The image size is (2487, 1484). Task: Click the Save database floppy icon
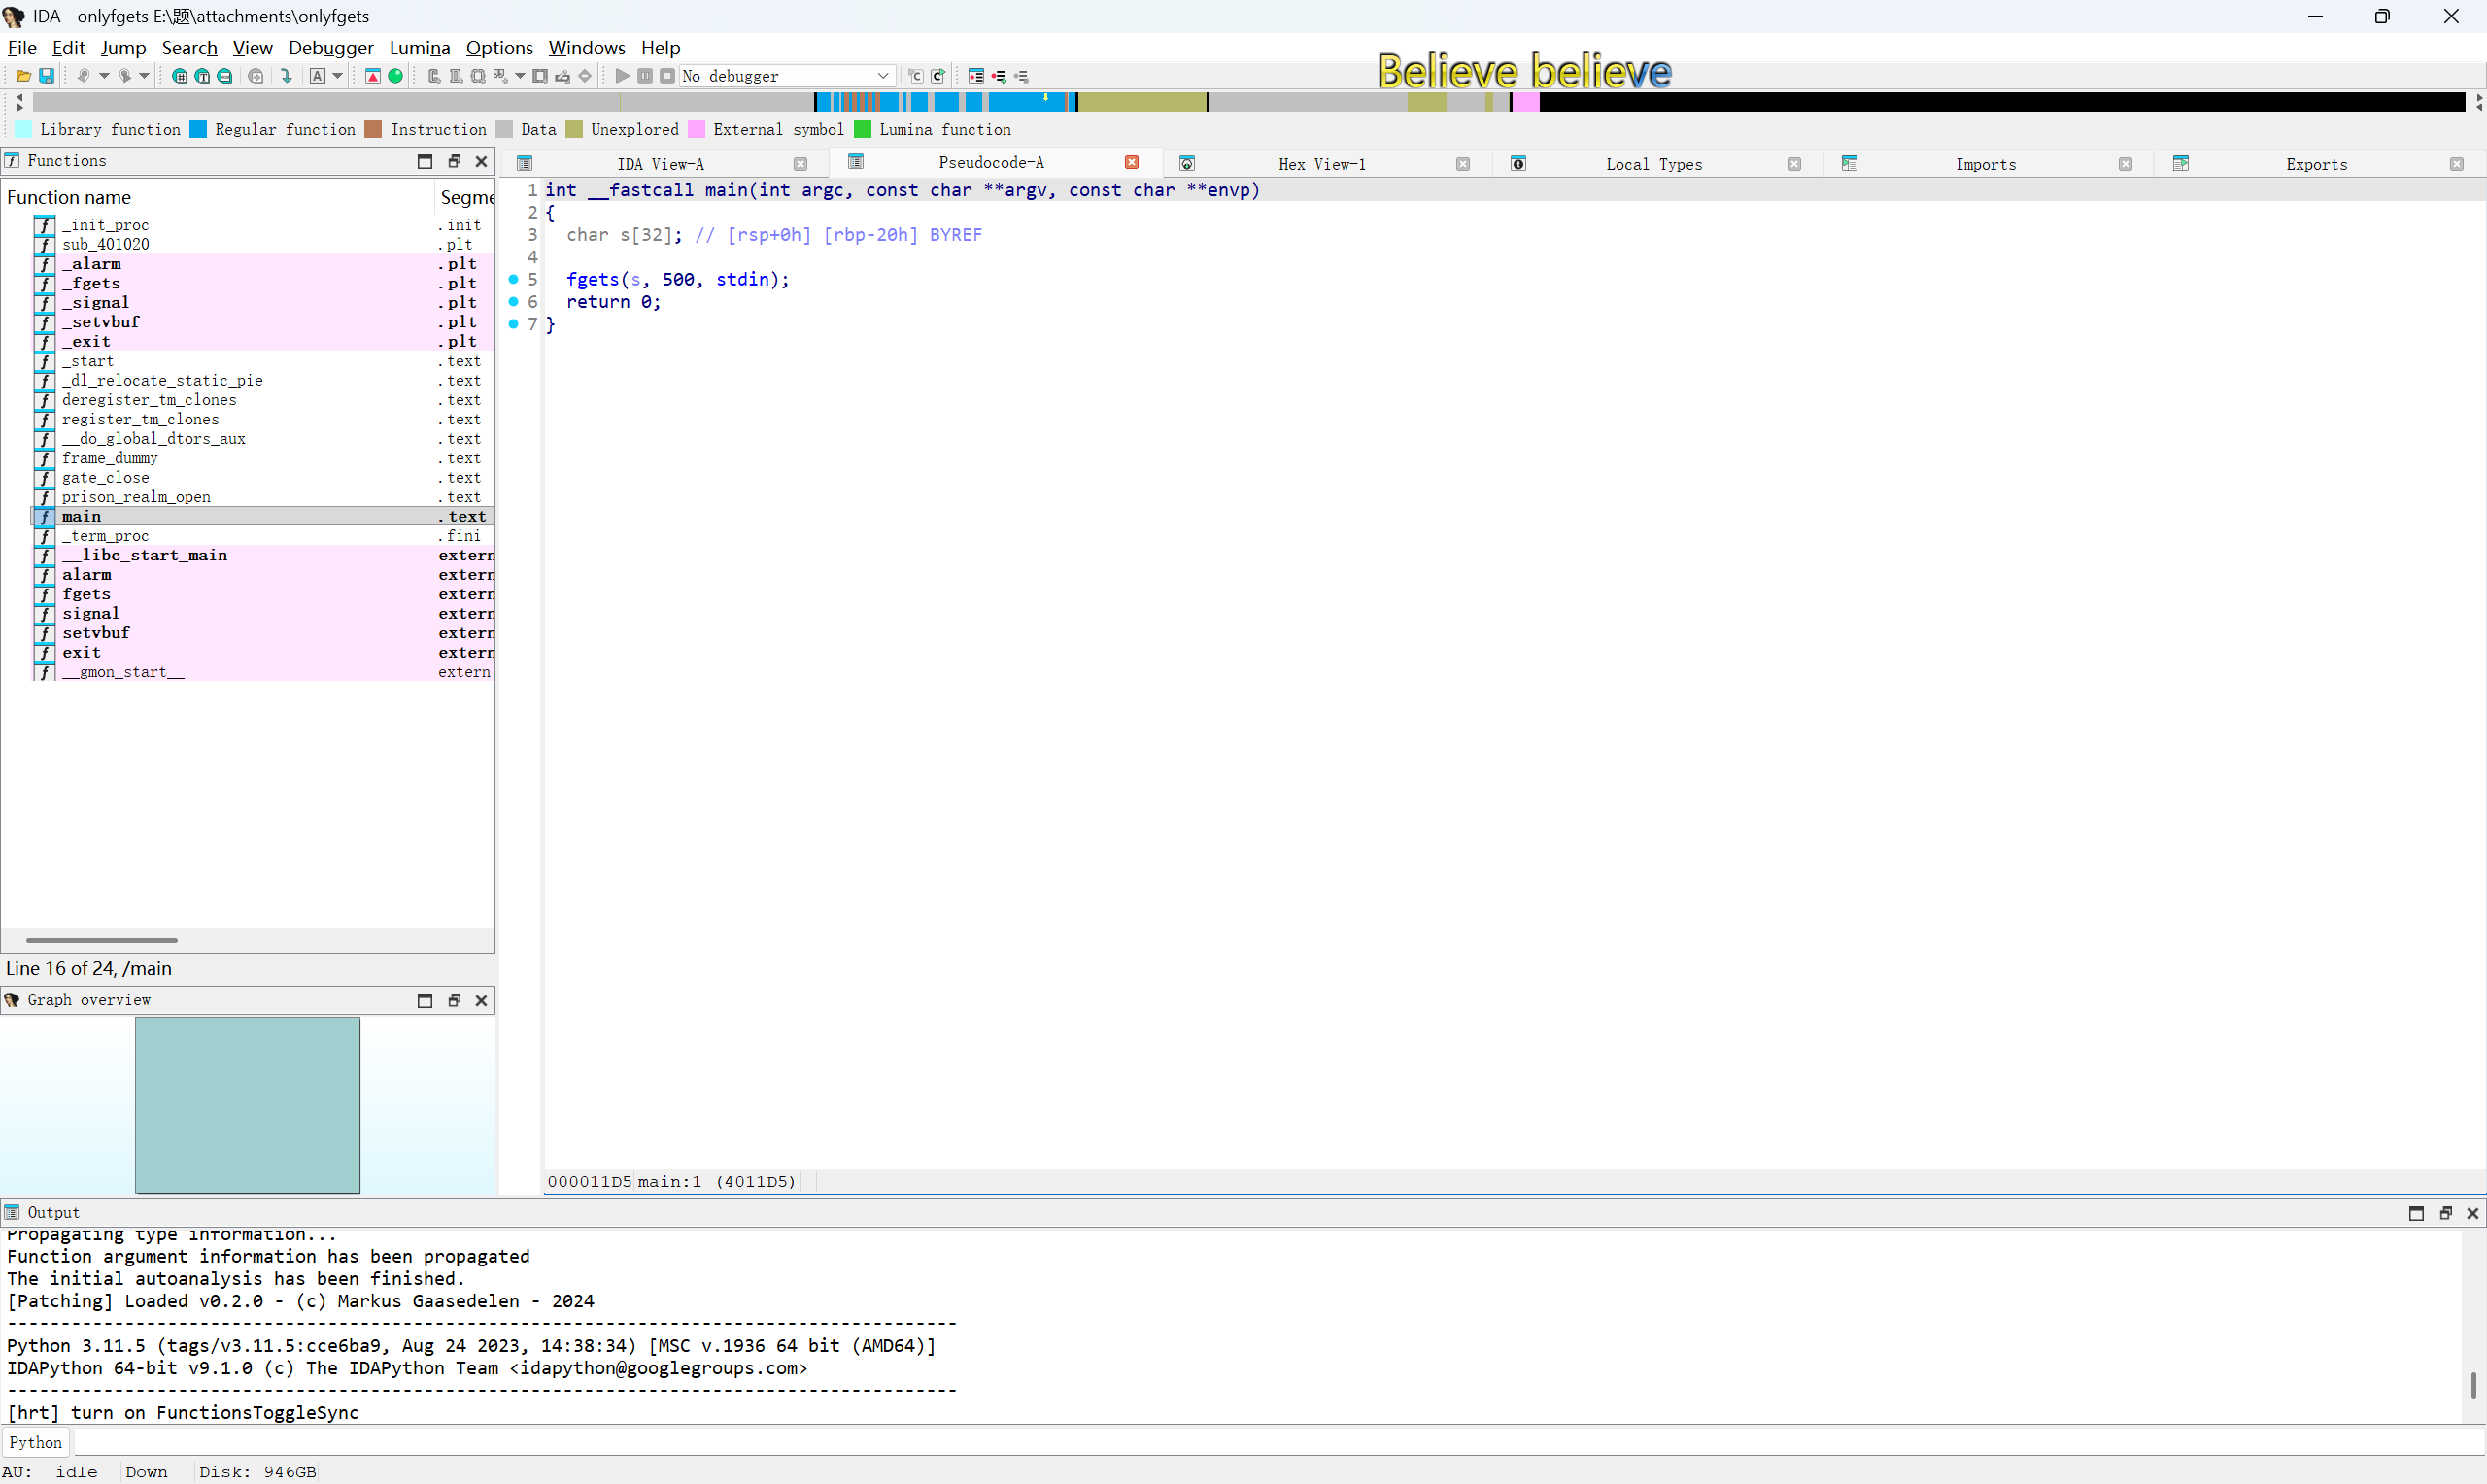[46, 76]
